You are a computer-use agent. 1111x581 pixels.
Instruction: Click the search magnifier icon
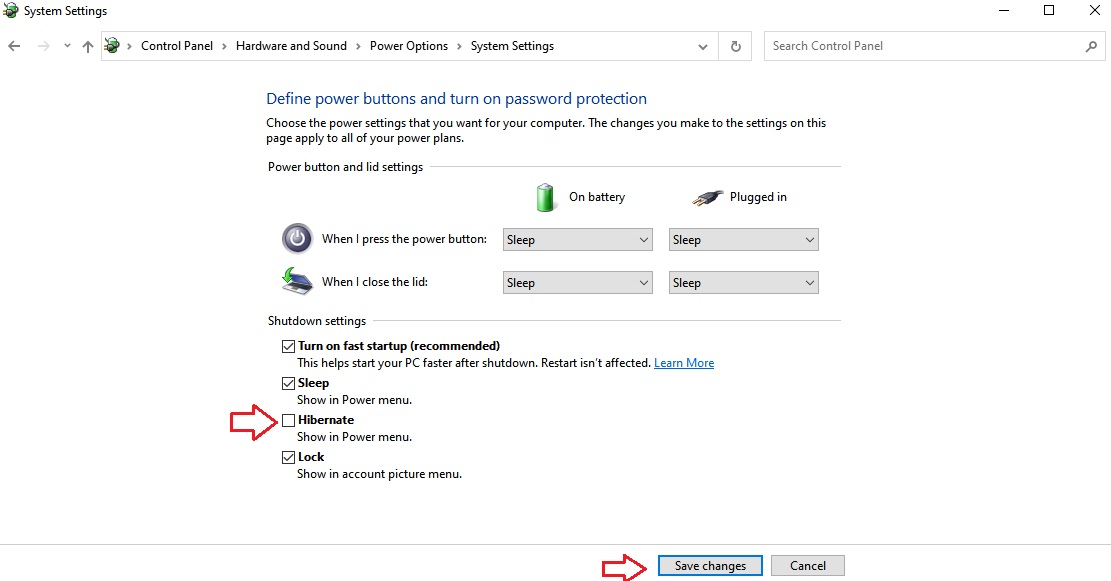[1091, 46]
